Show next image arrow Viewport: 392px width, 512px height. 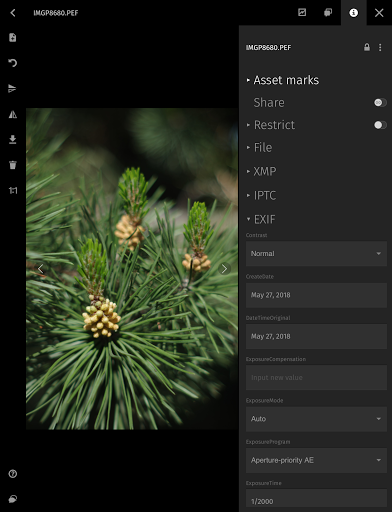coord(224,268)
